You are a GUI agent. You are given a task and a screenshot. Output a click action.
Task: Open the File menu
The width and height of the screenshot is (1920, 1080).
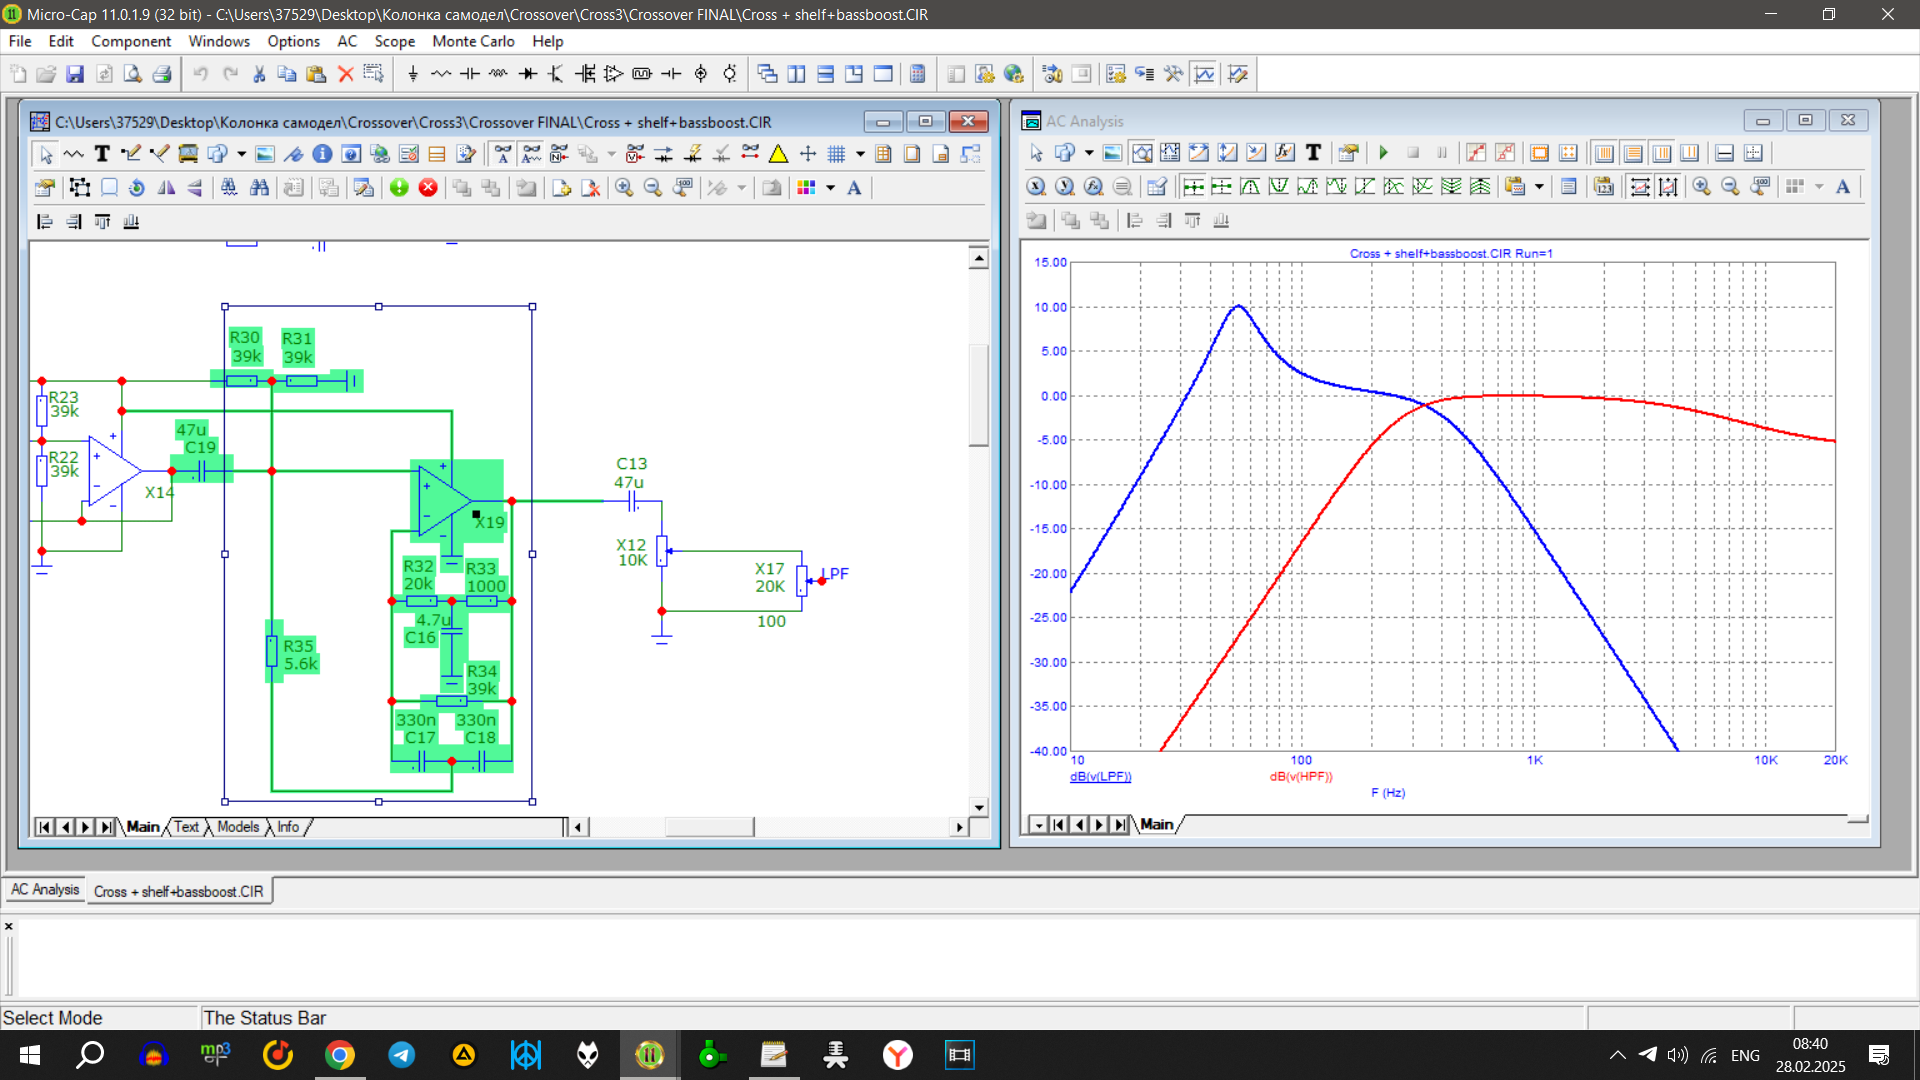[20, 41]
